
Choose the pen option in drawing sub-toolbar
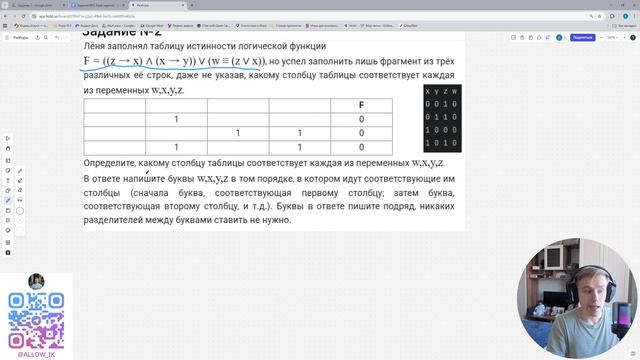pyautogui.click(x=20, y=171)
